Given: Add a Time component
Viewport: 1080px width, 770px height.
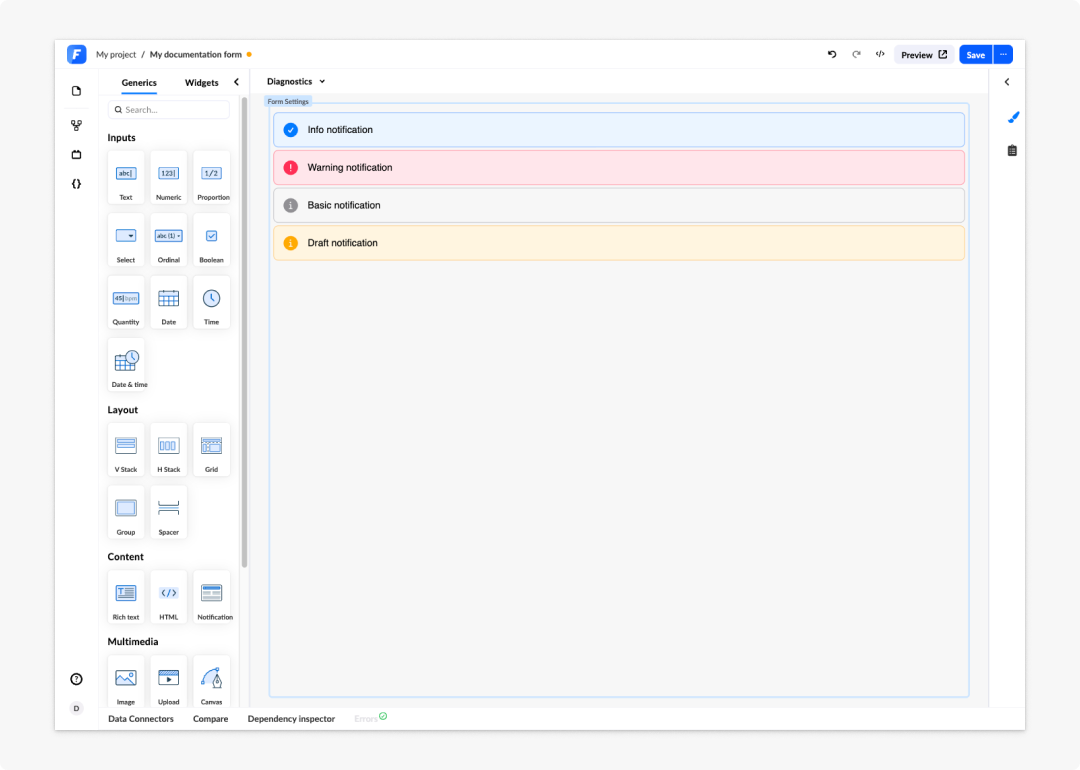Looking at the screenshot, I should 211,302.
